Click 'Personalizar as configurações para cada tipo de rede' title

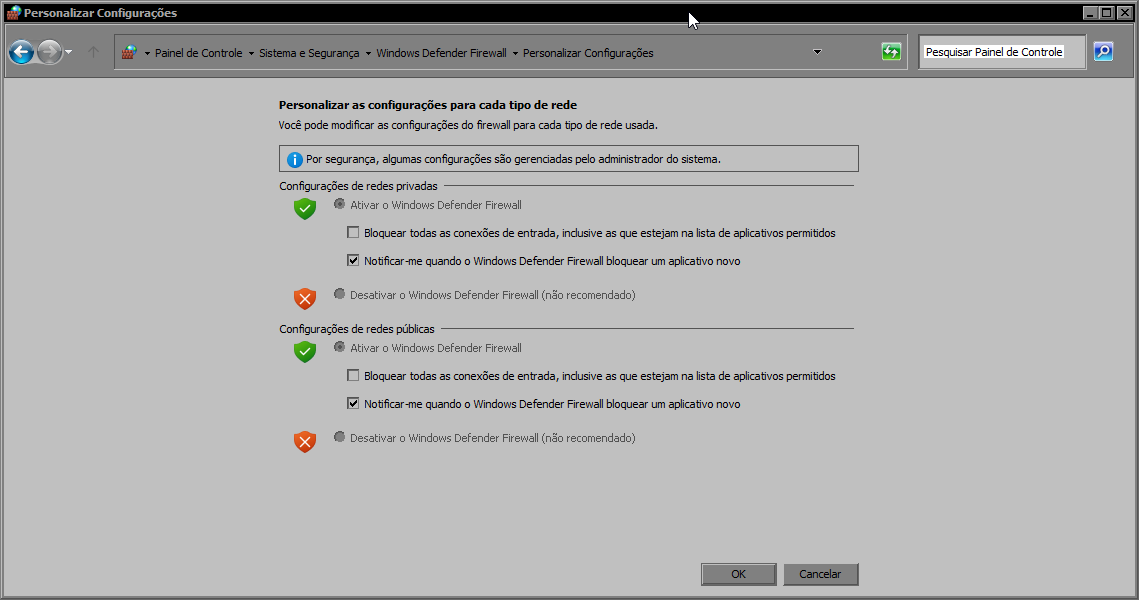click(428, 105)
